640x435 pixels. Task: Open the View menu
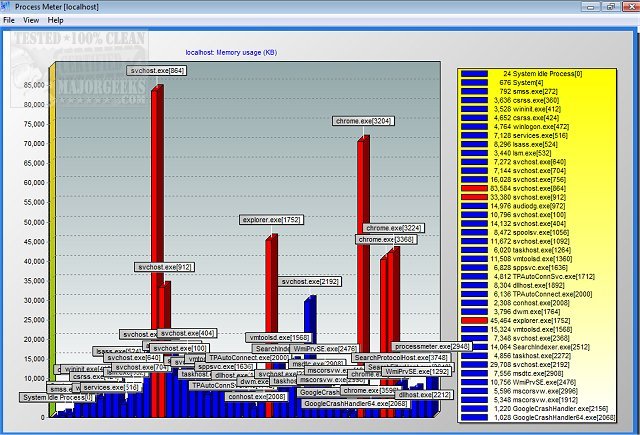click(x=31, y=20)
